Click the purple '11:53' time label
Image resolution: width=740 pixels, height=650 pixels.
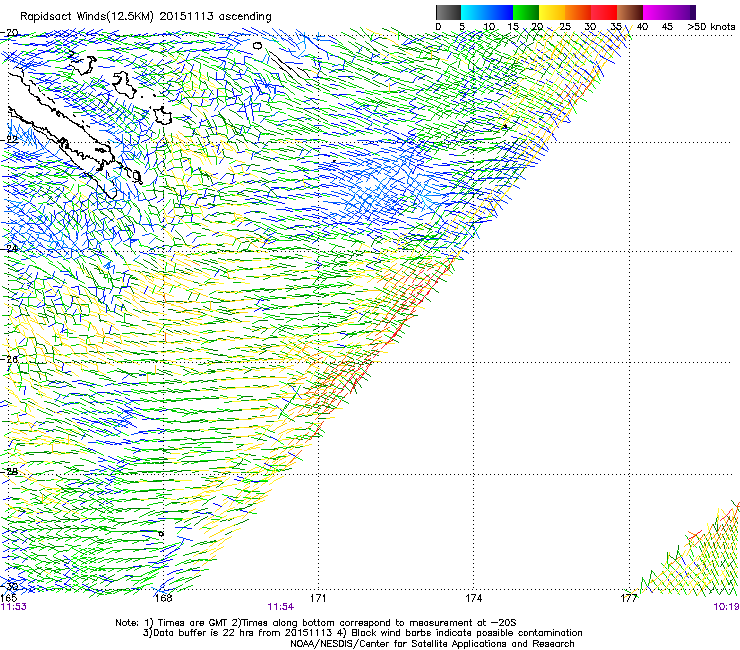pos(14,607)
